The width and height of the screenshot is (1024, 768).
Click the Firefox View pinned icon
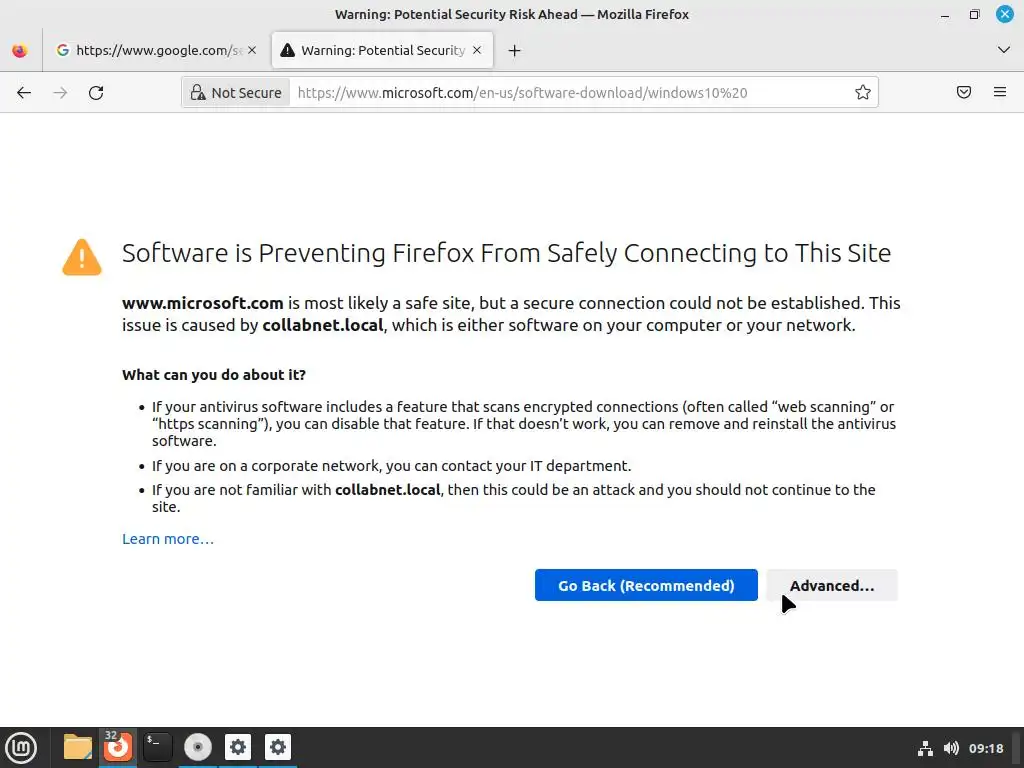point(20,50)
